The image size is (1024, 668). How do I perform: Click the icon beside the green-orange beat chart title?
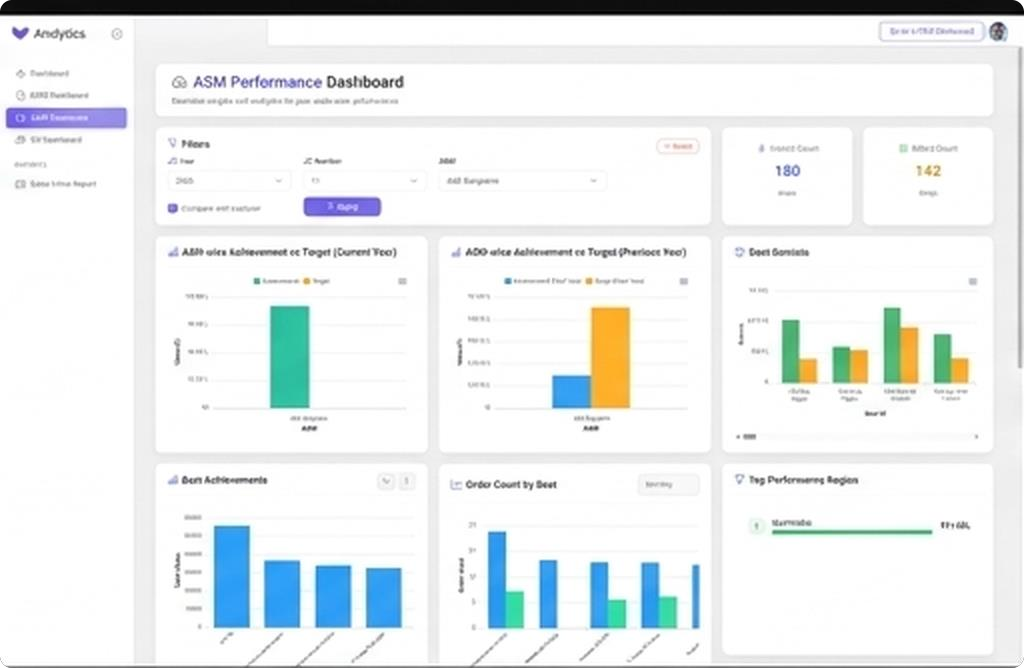pos(739,252)
